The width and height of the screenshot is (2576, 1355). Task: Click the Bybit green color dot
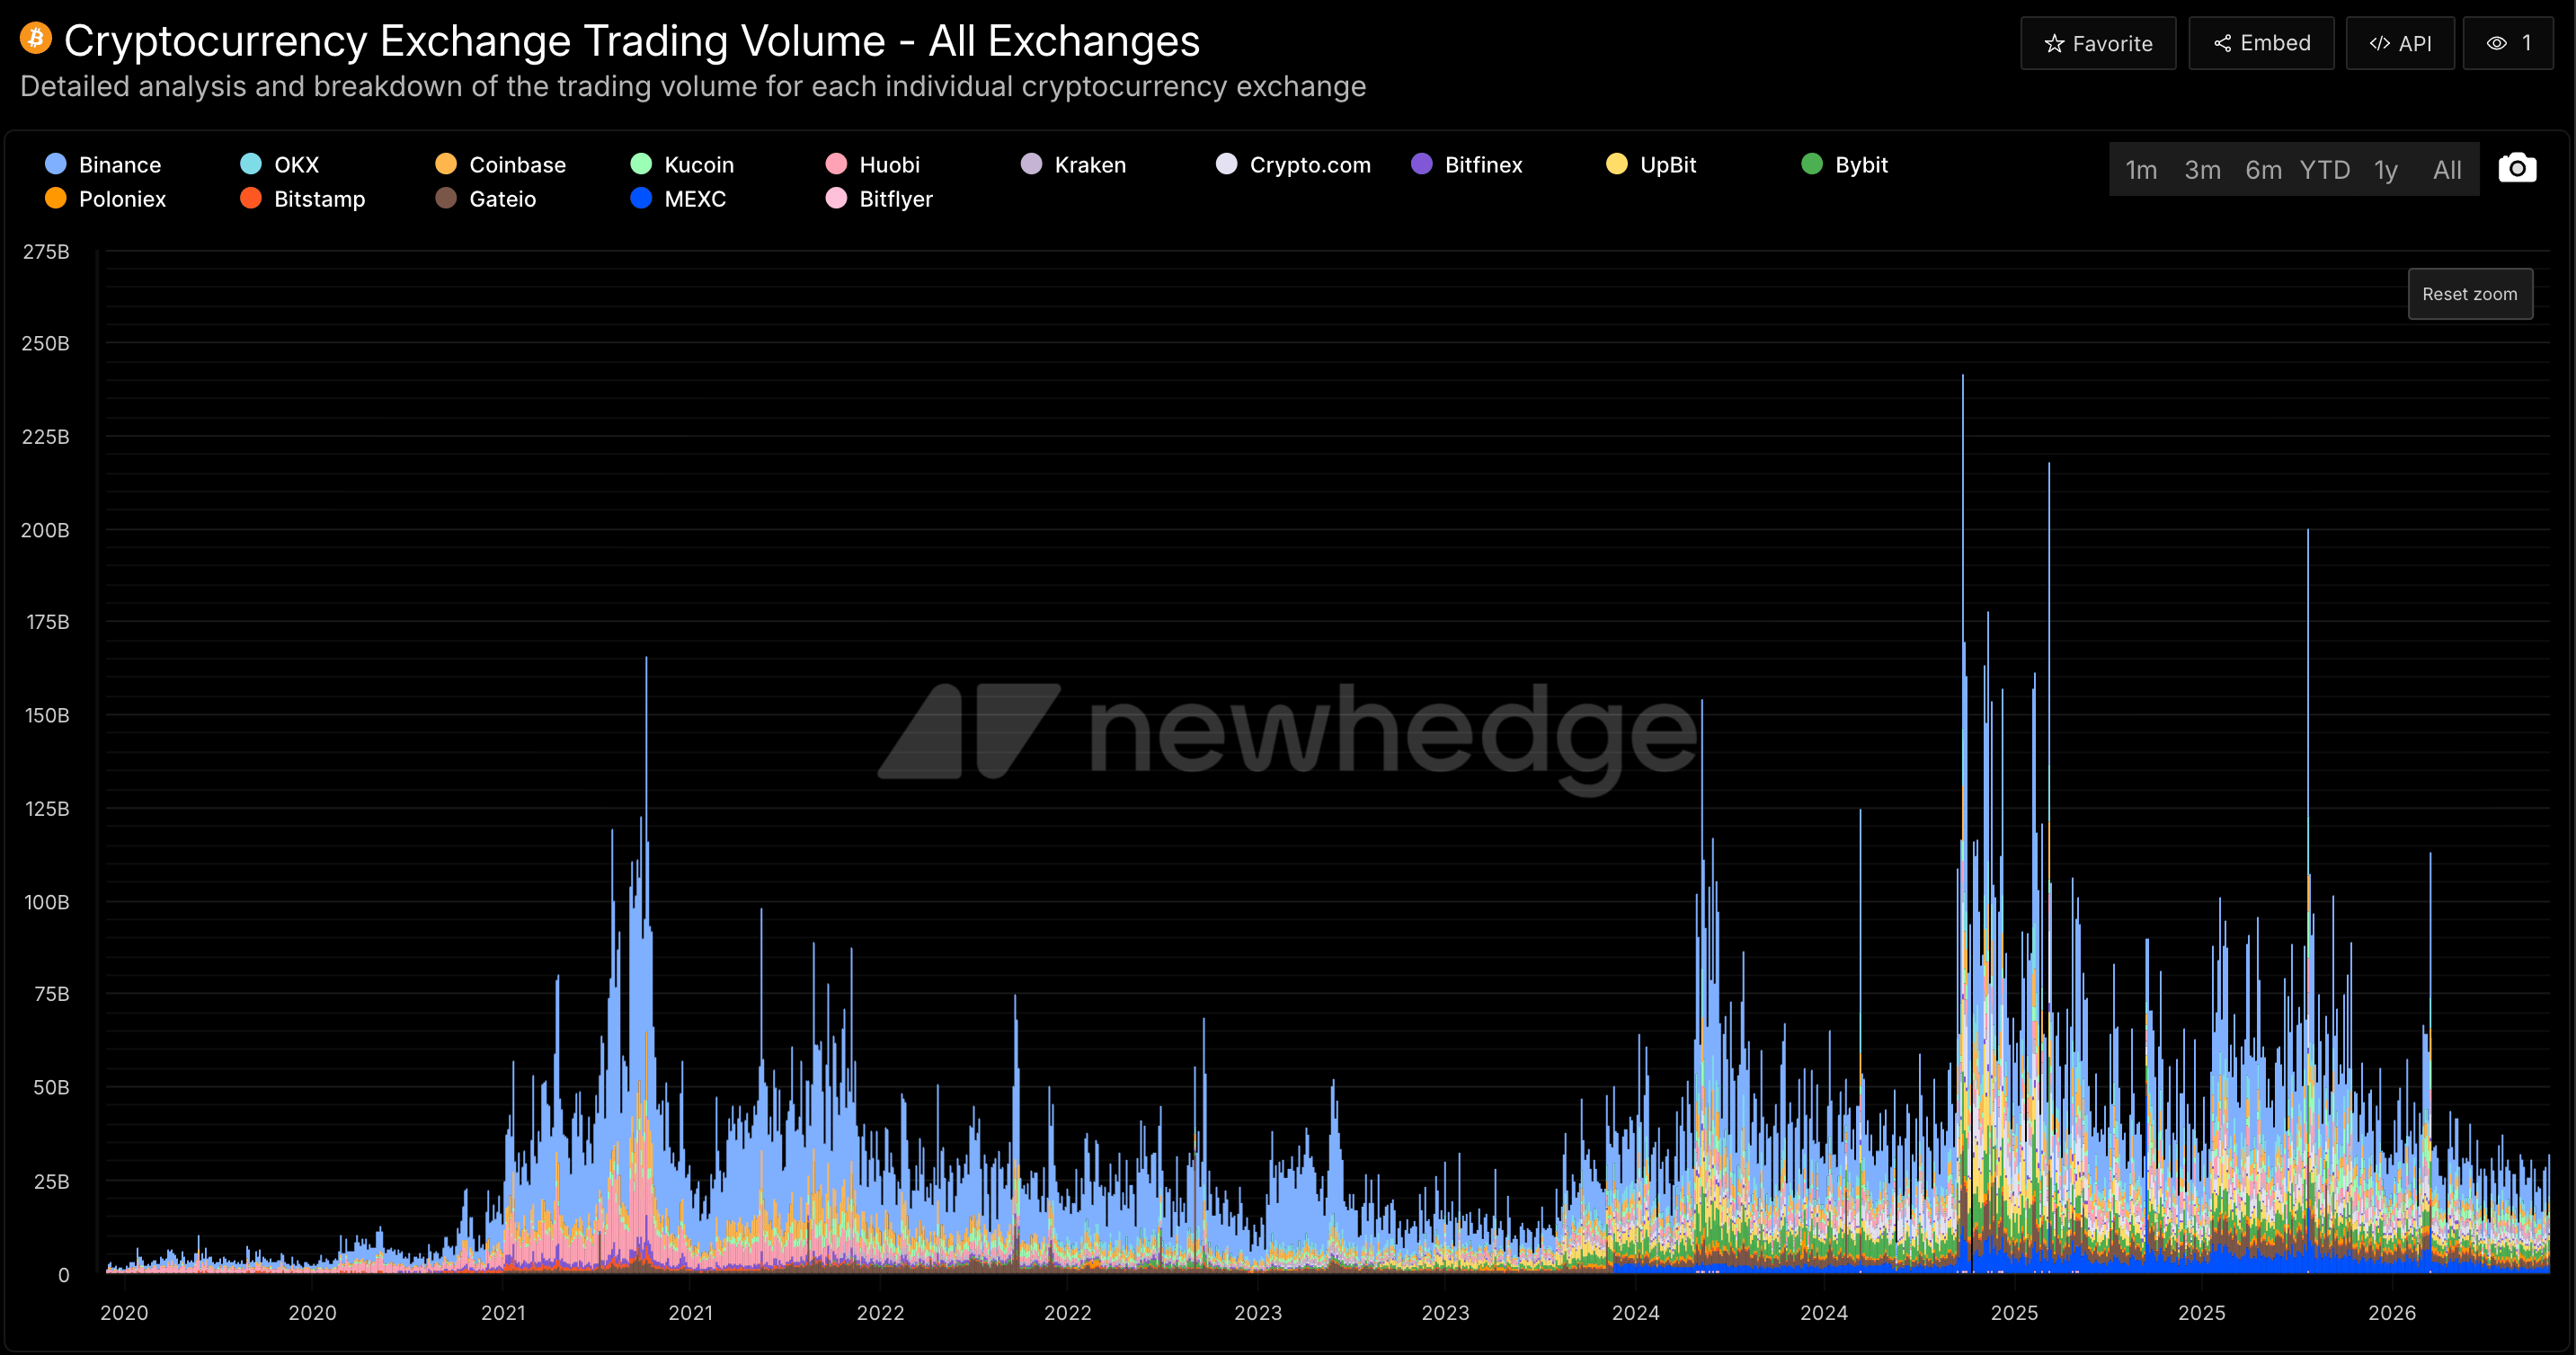[x=1811, y=164]
